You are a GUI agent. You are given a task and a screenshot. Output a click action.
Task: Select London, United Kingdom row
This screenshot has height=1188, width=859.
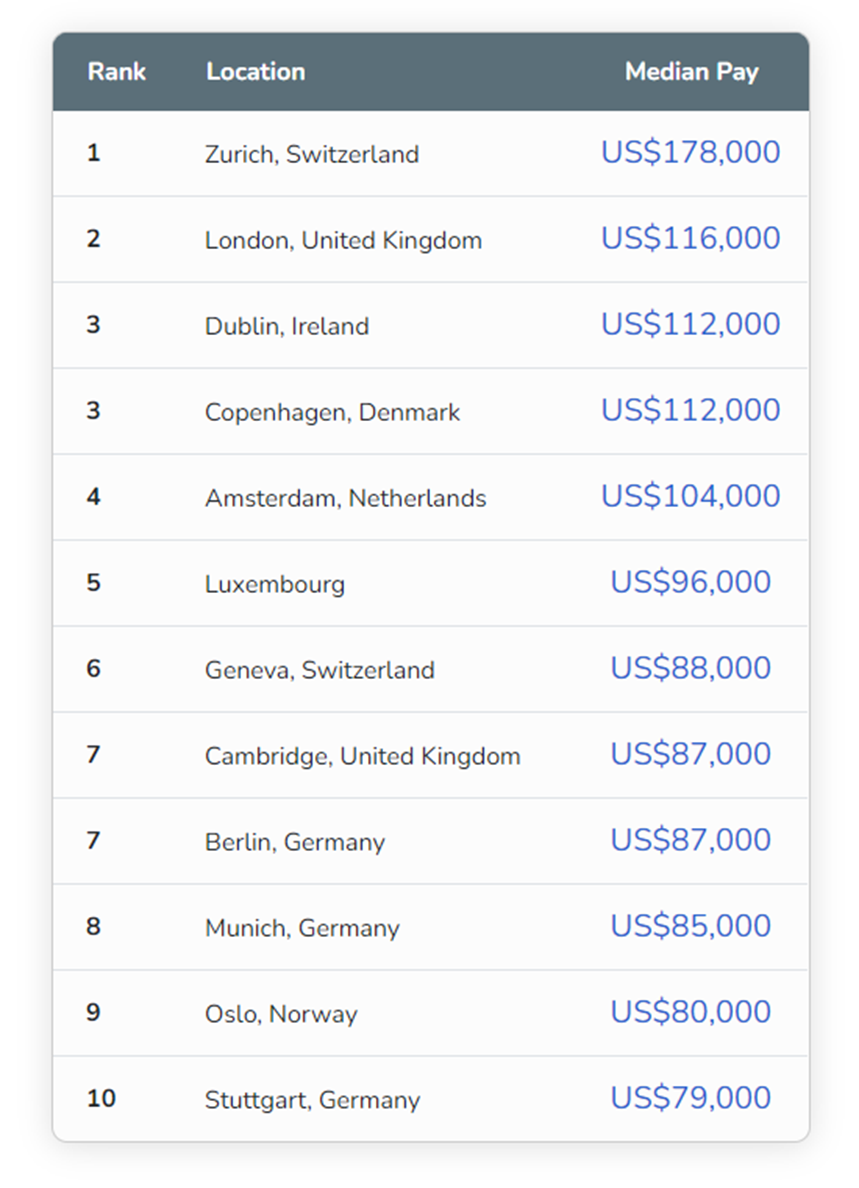click(x=343, y=240)
